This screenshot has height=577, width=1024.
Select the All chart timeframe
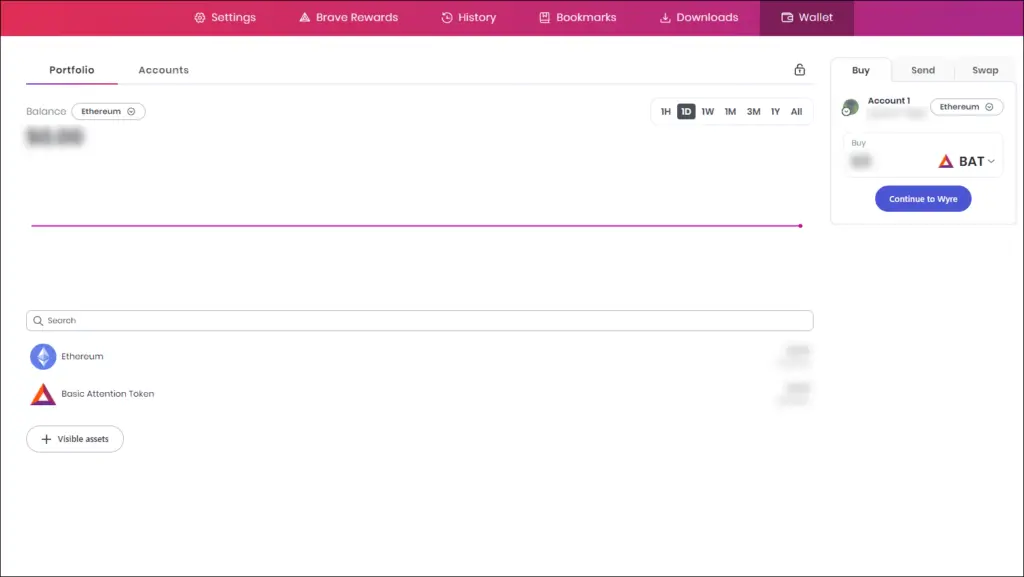pos(796,112)
